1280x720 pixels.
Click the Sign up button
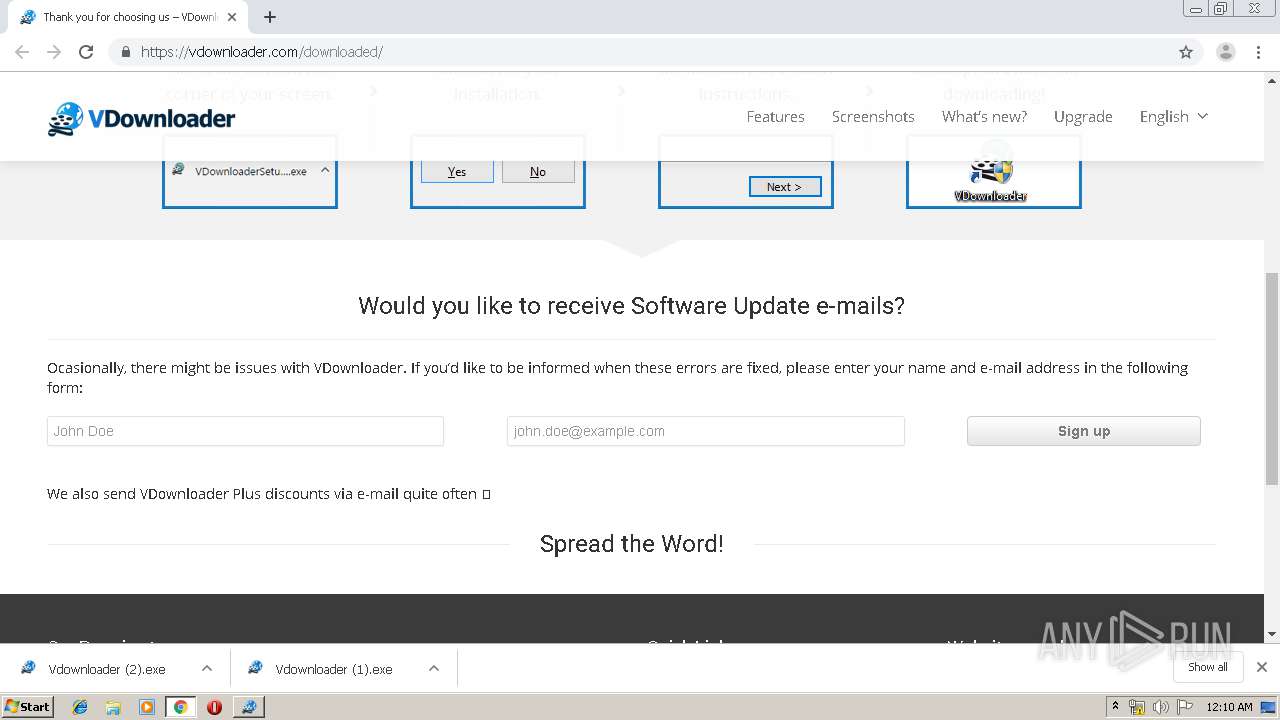(x=1084, y=431)
